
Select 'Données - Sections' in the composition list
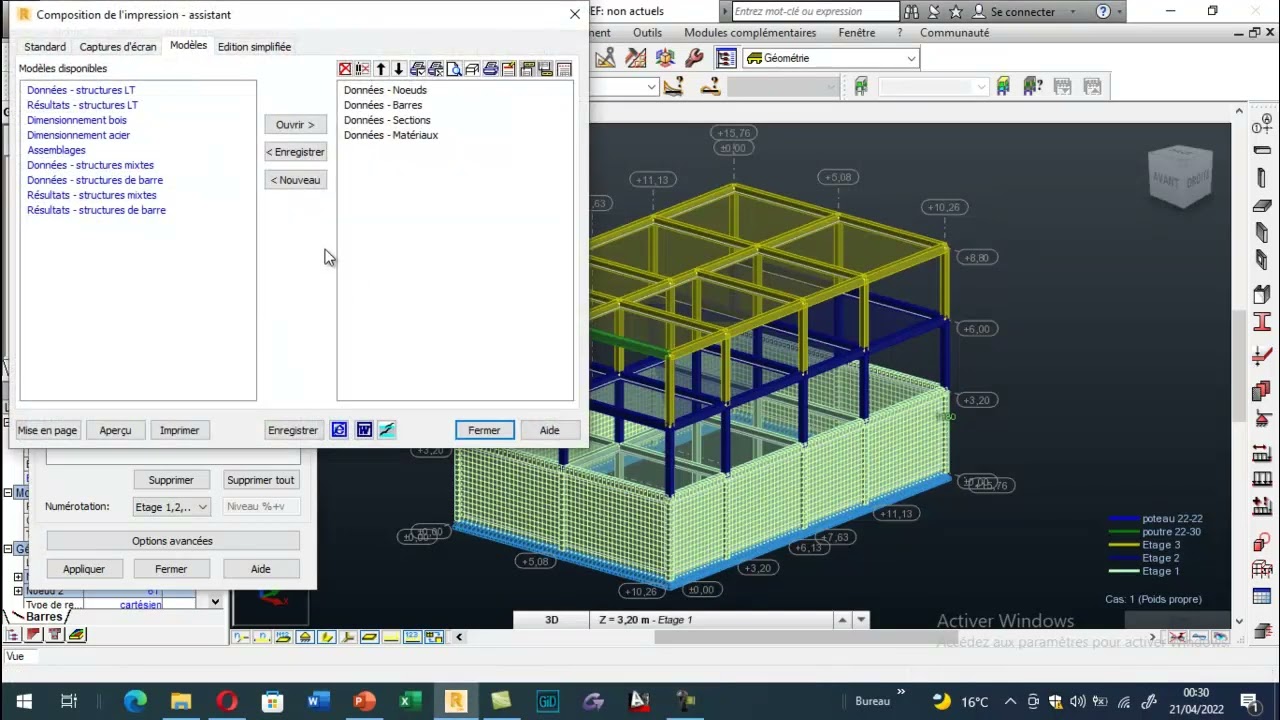coord(387,120)
